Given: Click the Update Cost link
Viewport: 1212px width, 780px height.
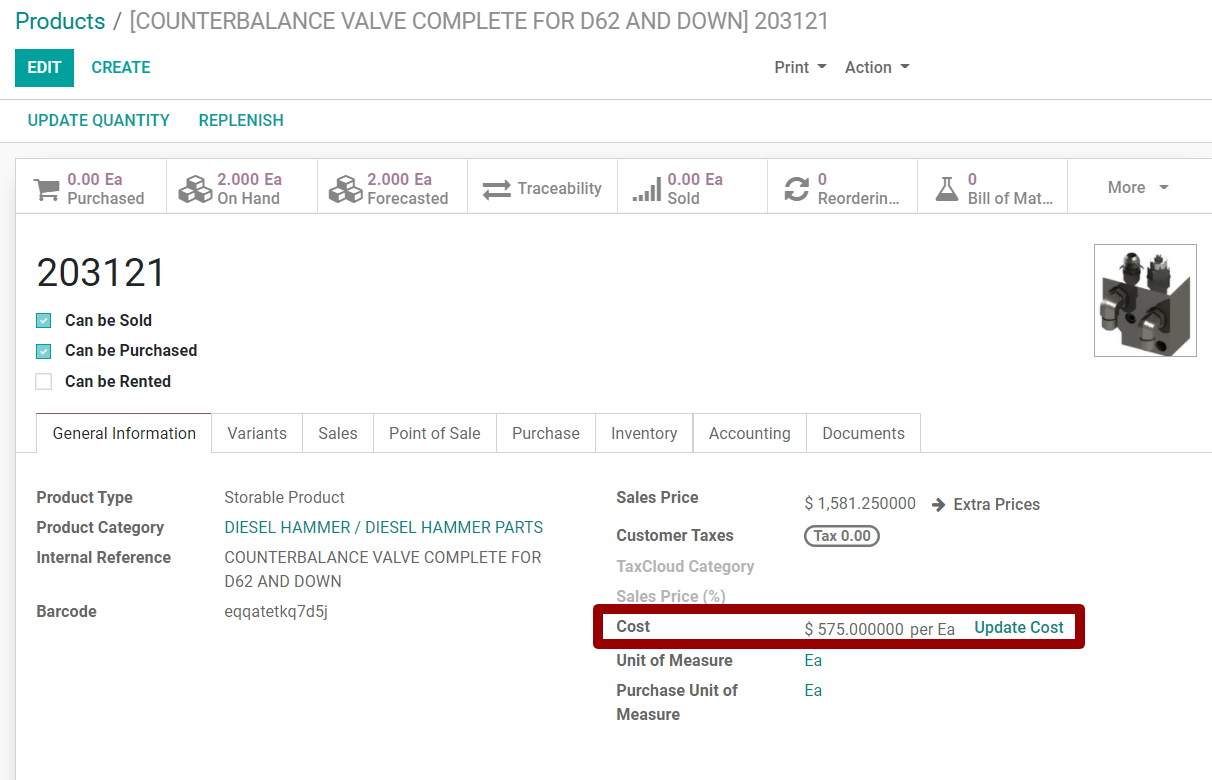Looking at the screenshot, I should [x=1019, y=627].
